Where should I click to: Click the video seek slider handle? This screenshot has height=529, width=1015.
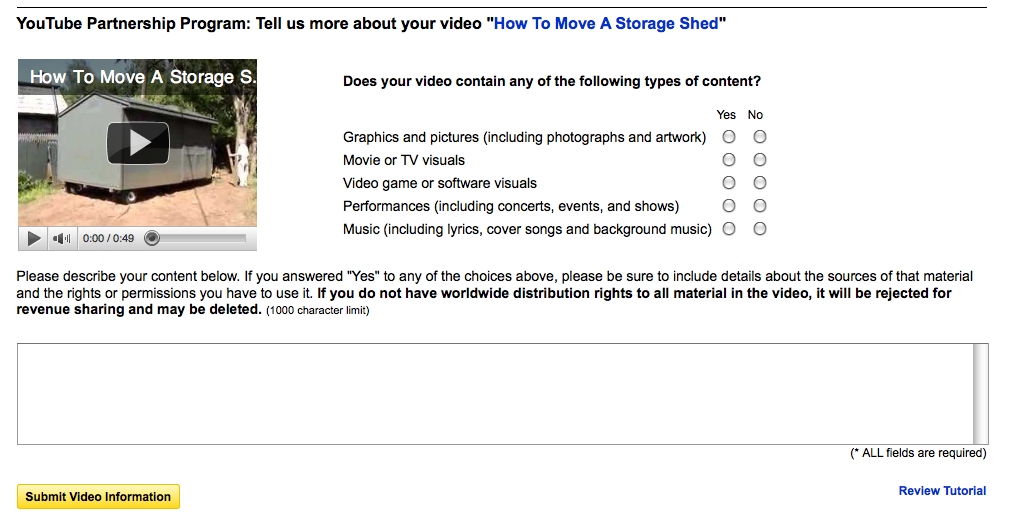tap(152, 238)
